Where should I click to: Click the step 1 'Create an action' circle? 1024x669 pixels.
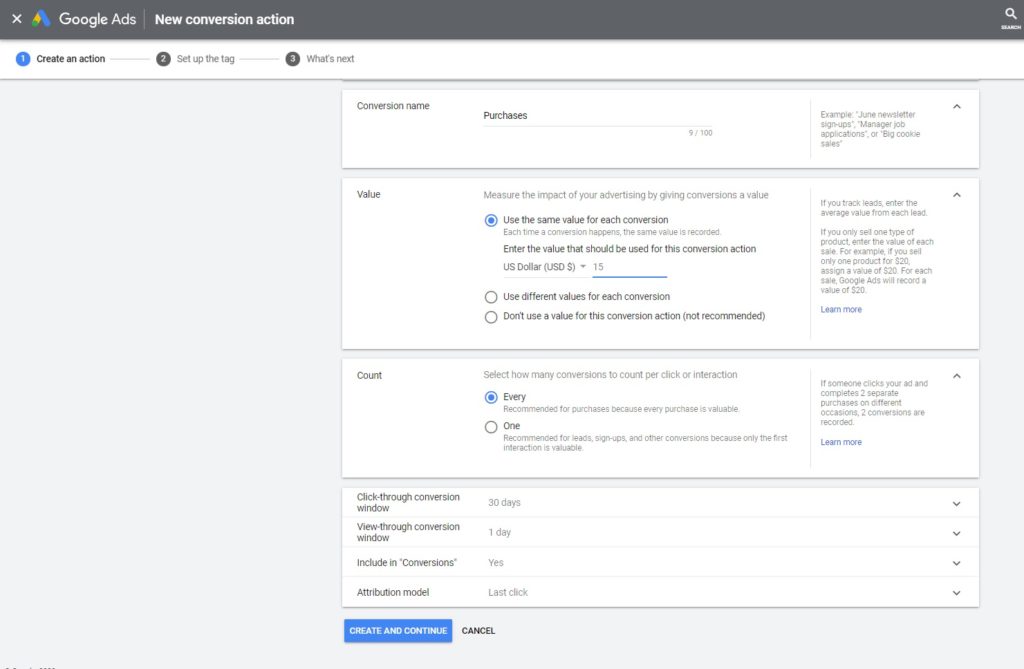[x=22, y=58]
